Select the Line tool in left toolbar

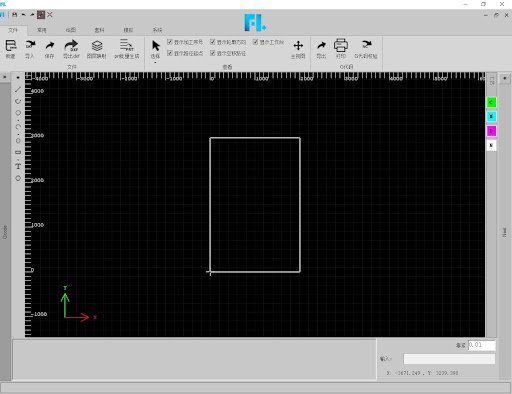coord(18,89)
